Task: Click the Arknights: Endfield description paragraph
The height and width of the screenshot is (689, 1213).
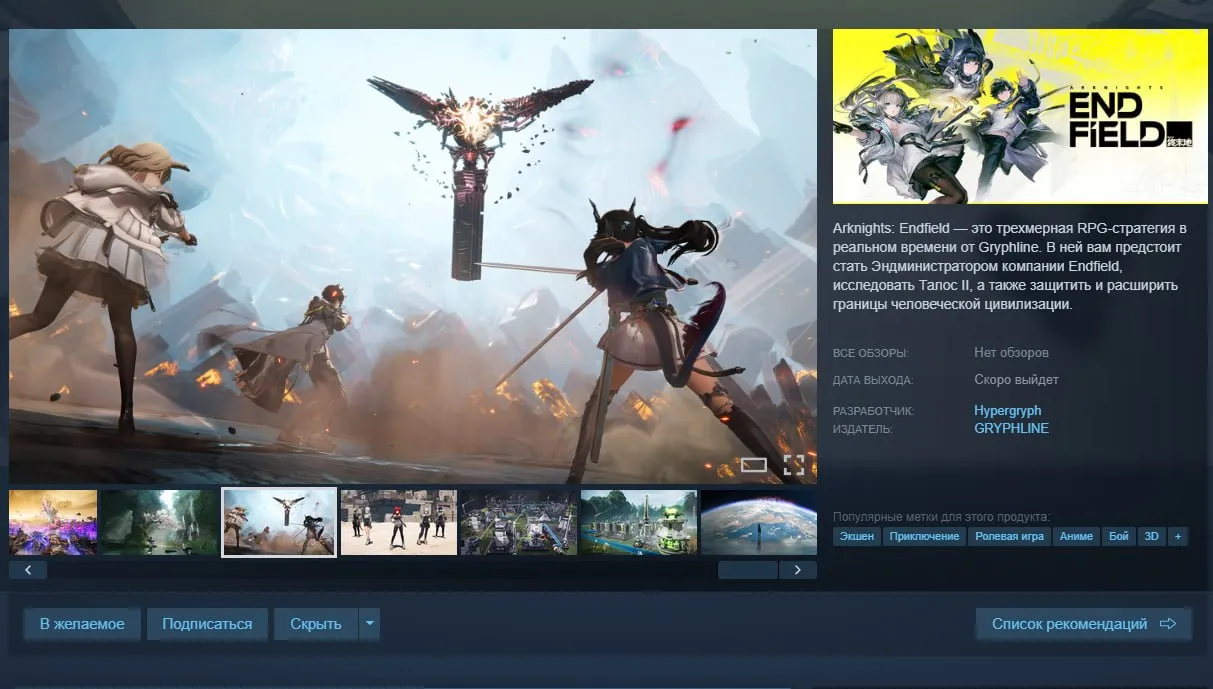Action: [1010, 267]
